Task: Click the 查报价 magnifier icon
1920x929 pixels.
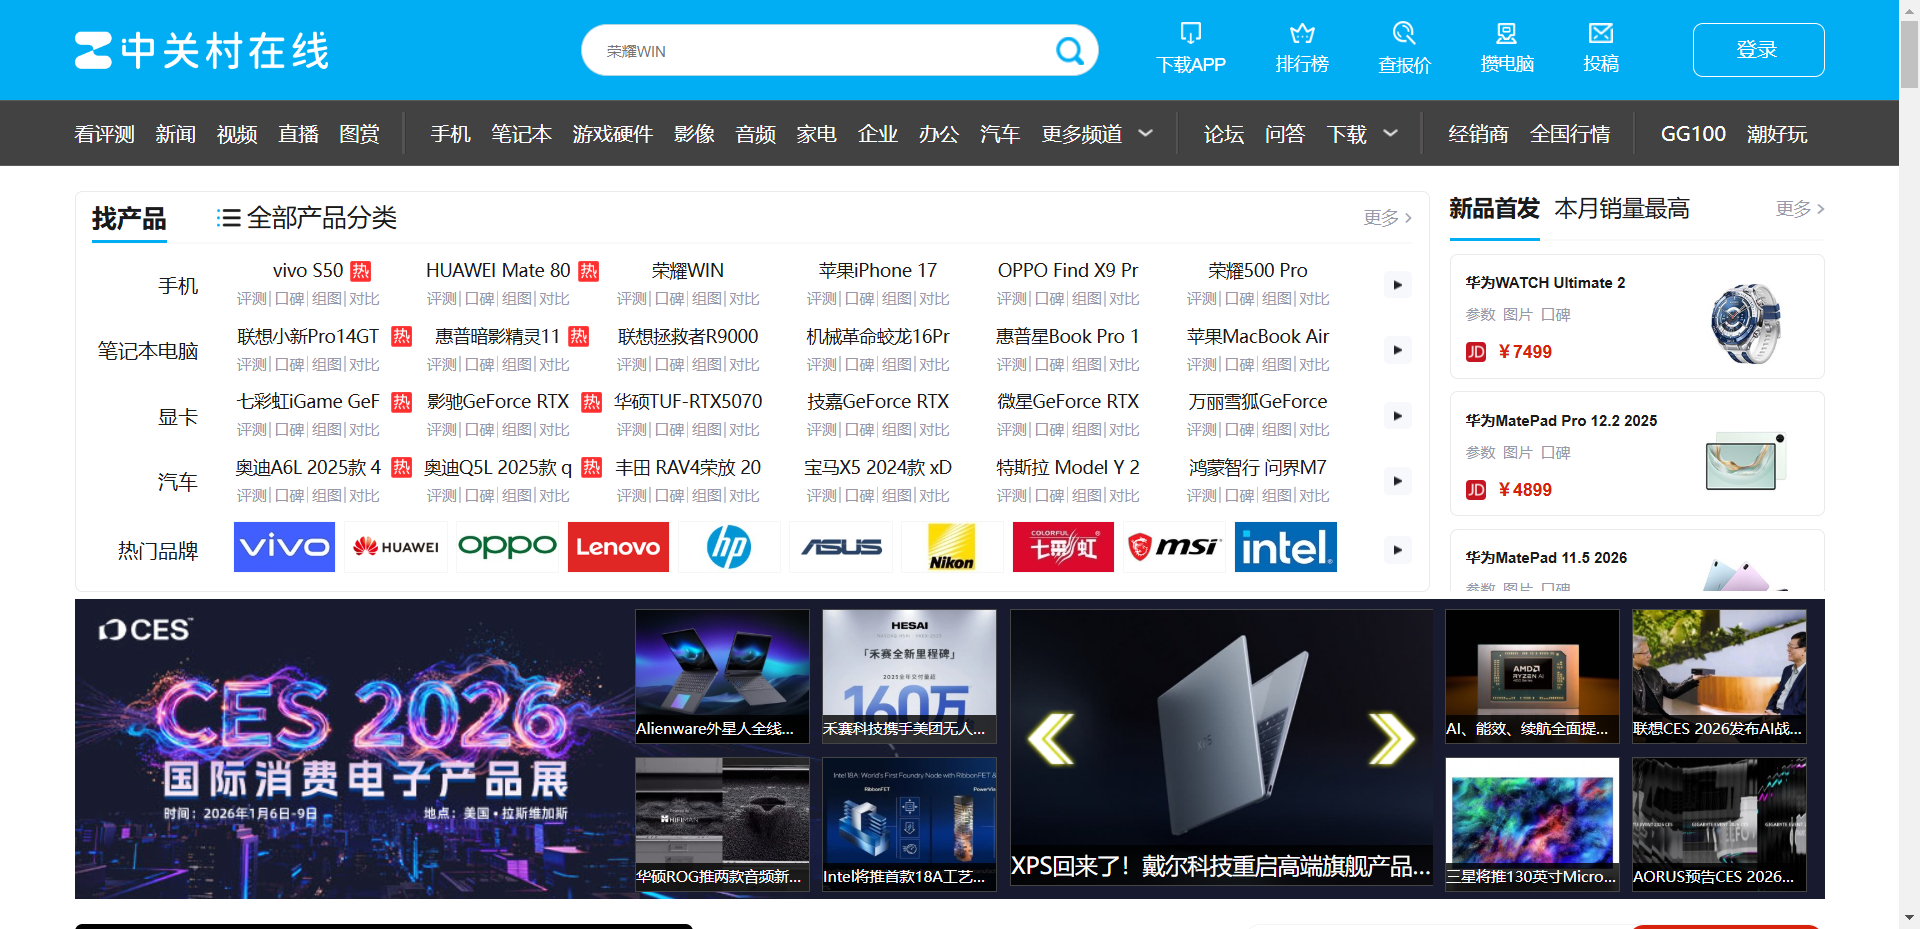Action: (1403, 32)
